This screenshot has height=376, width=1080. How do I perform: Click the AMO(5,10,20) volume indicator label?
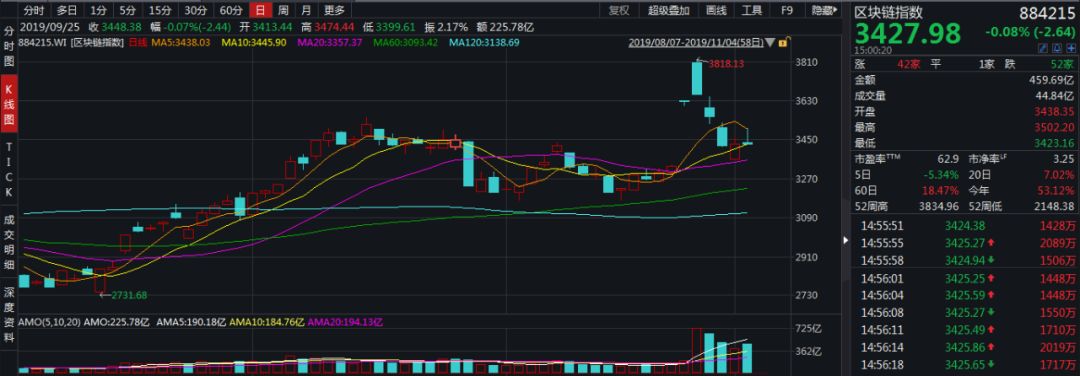coord(50,322)
